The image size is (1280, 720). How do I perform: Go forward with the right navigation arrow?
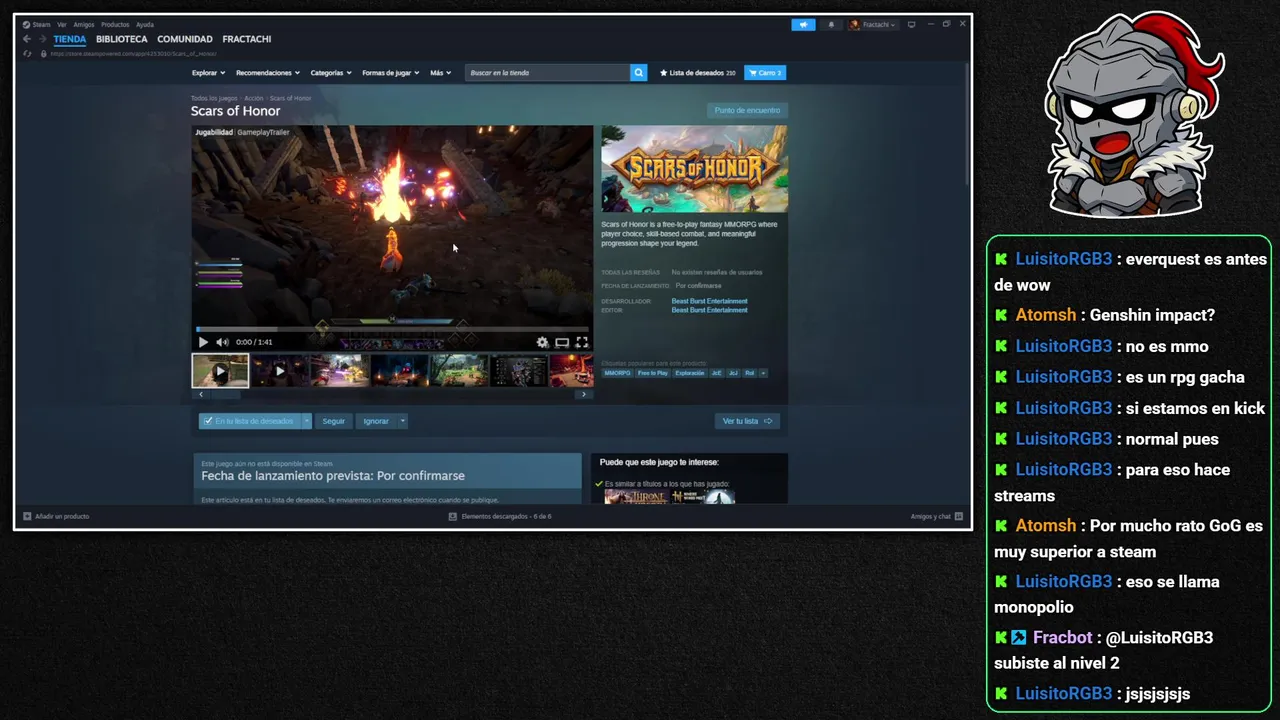pos(42,39)
